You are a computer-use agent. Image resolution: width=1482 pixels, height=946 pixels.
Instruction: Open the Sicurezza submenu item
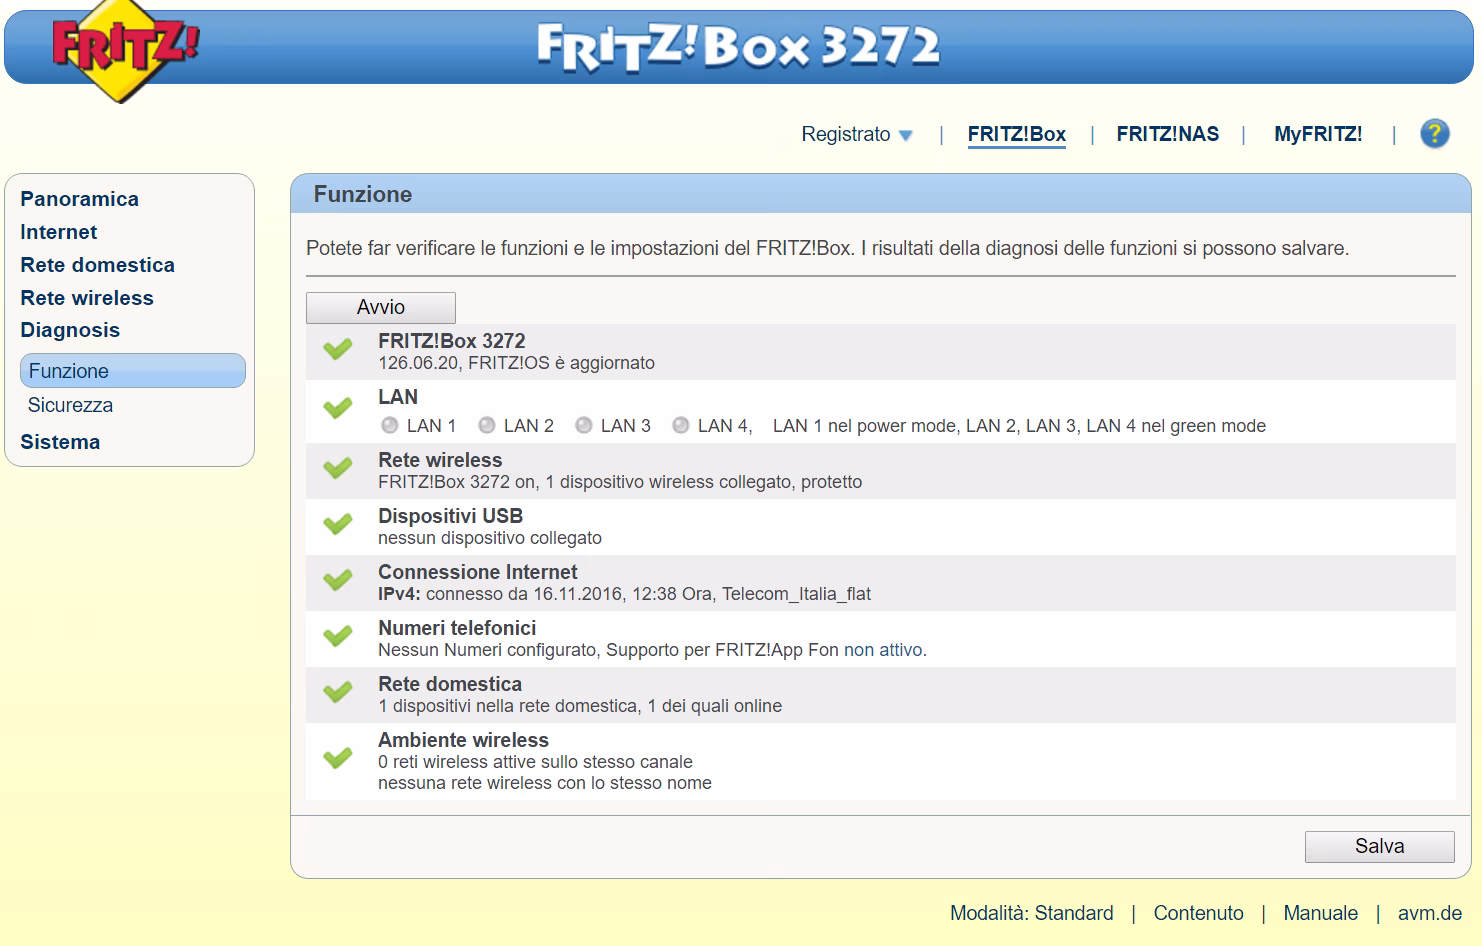(x=70, y=405)
